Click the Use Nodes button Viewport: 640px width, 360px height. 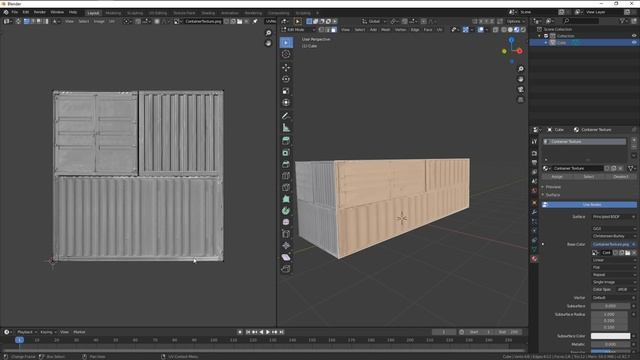tap(589, 204)
